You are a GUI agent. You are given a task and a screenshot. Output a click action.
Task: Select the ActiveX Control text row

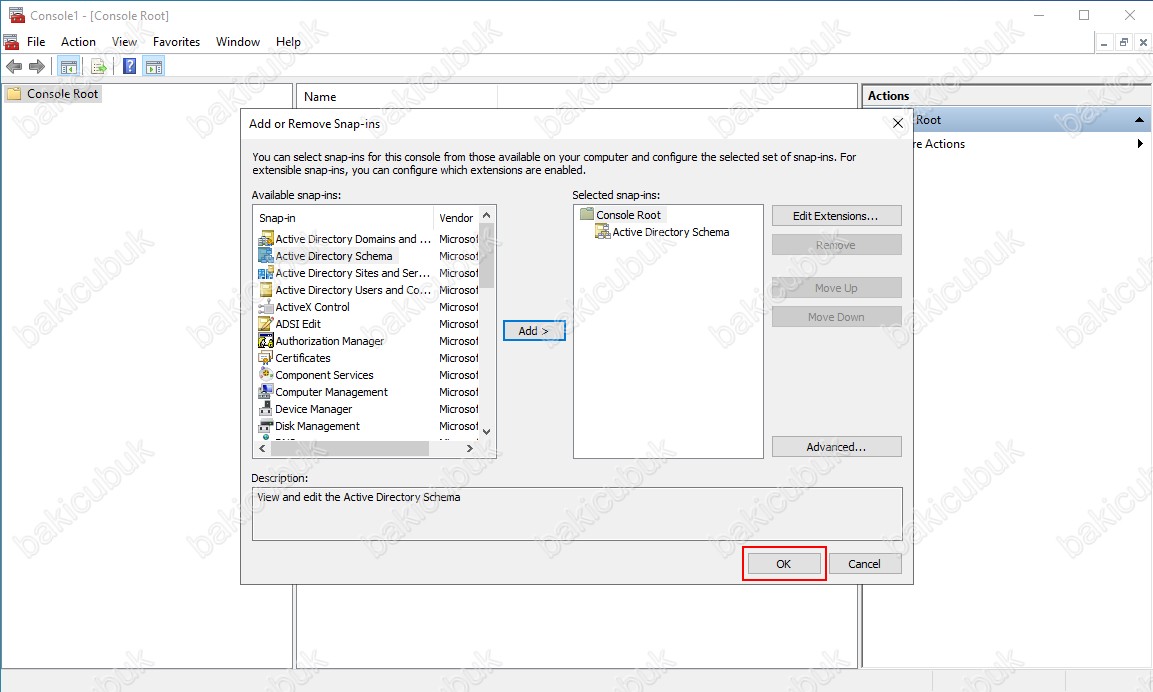313,307
